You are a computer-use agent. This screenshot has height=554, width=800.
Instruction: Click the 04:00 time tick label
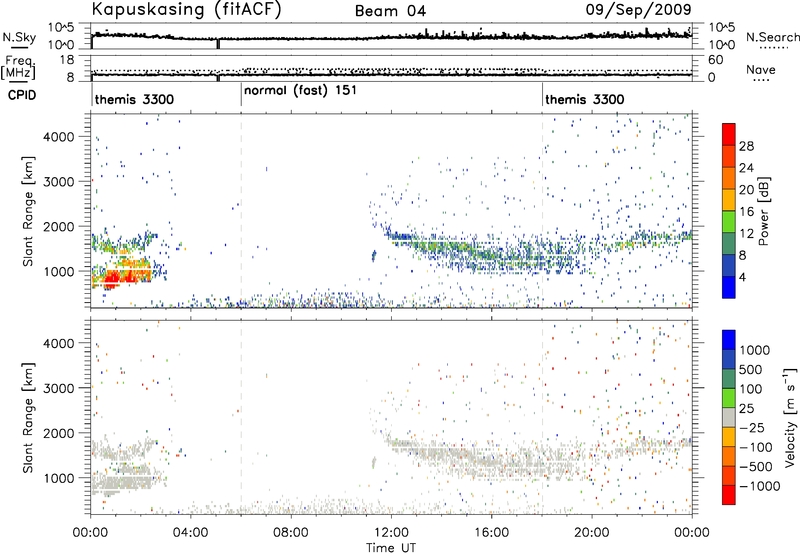pyautogui.click(x=190, y=533)
